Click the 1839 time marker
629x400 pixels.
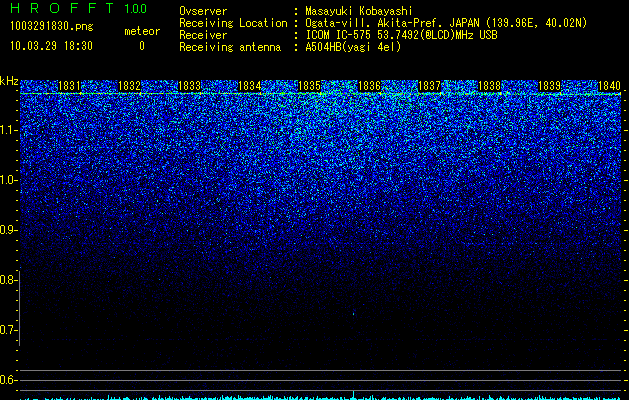(x=550, y=86)
